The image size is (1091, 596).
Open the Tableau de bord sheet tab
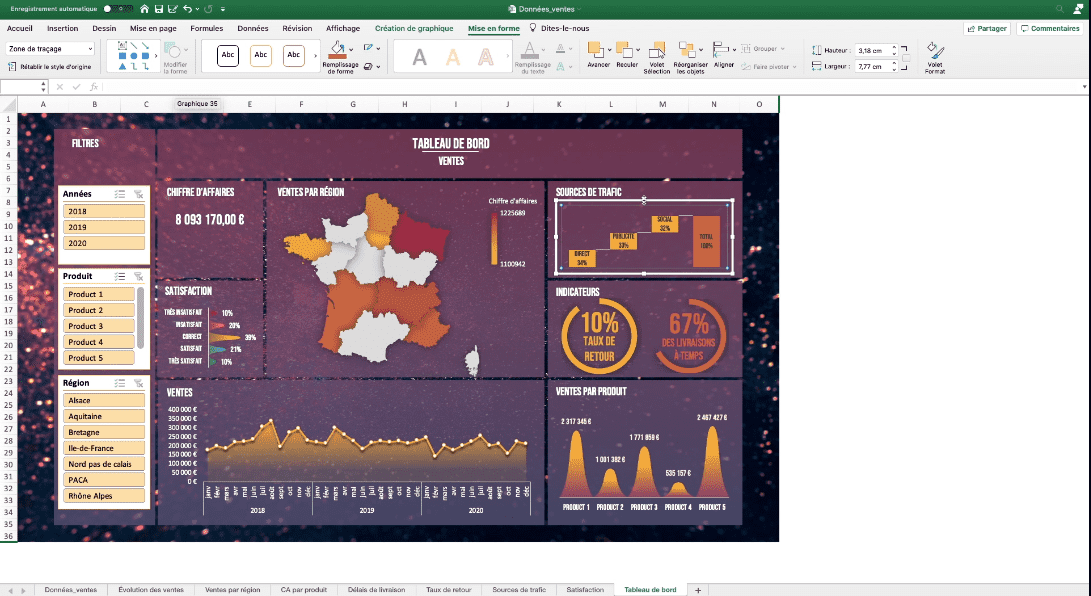pos(651,590)
